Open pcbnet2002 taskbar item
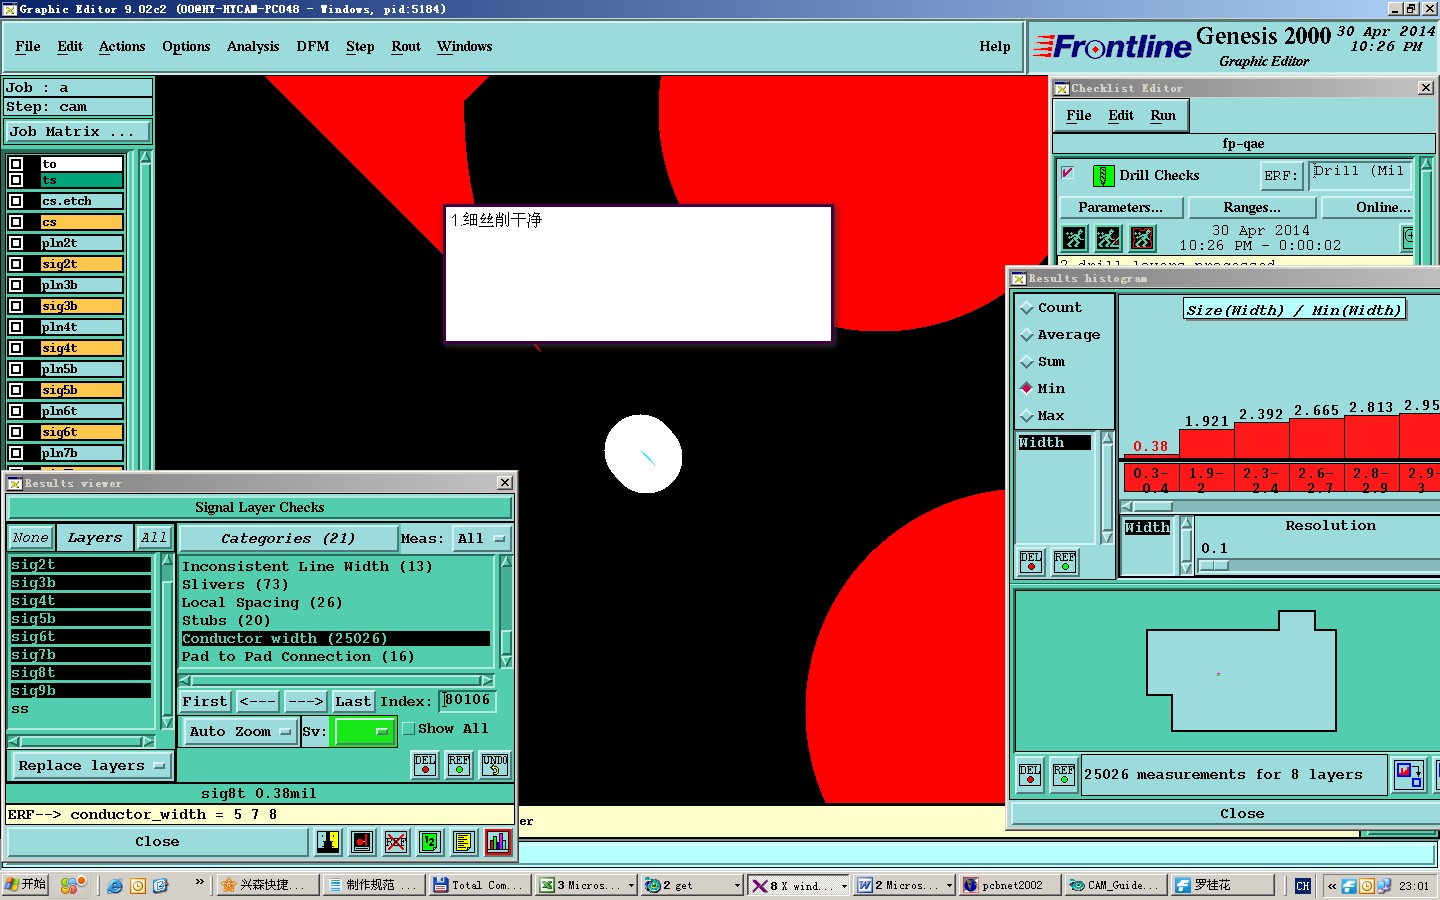Image resolution: width=1440 pixels, height=900 pixels. point(1008,885)
